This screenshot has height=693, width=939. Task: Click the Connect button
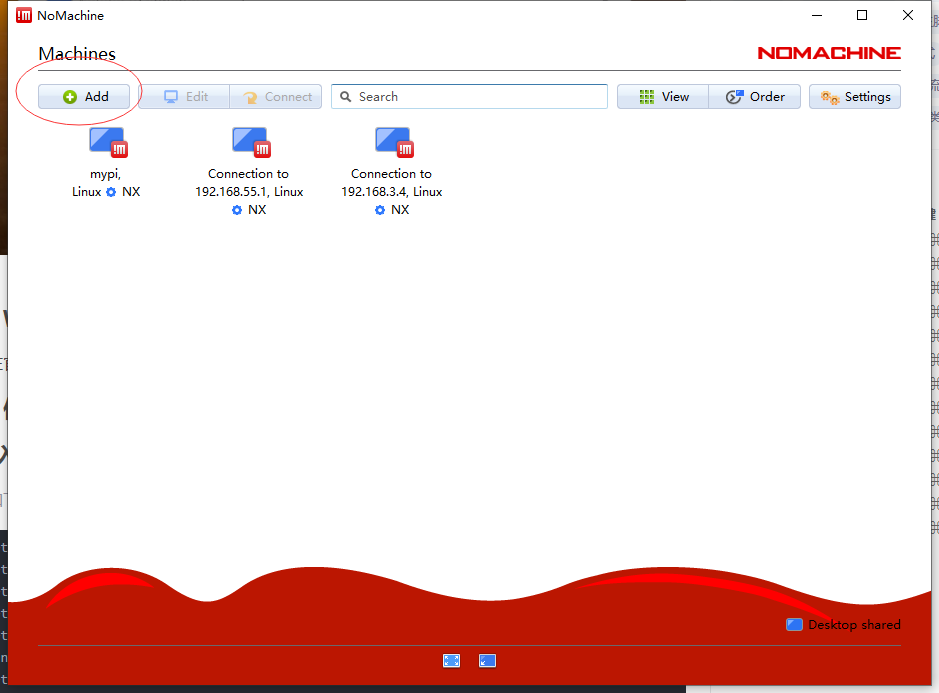coord(276,96)
